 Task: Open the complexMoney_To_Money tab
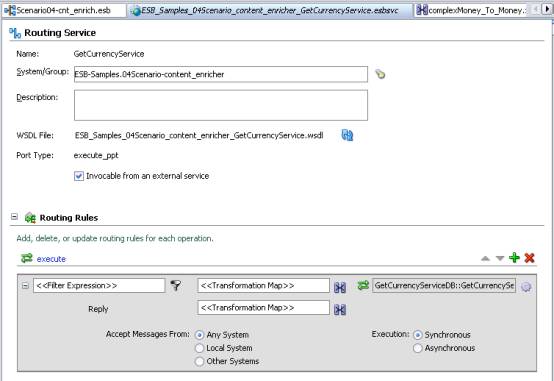tap(471, 11)
